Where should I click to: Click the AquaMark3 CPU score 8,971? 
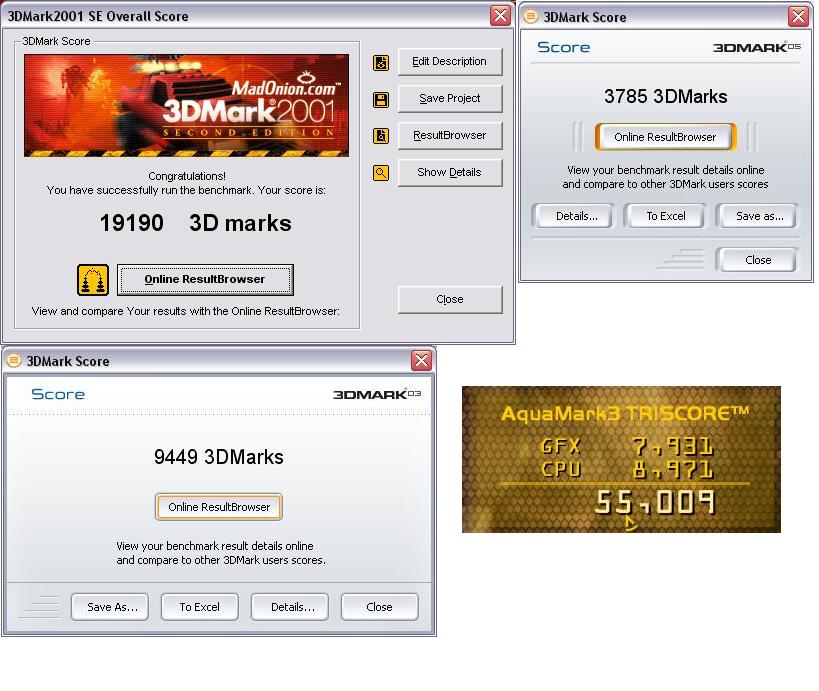tap(672, 470)
